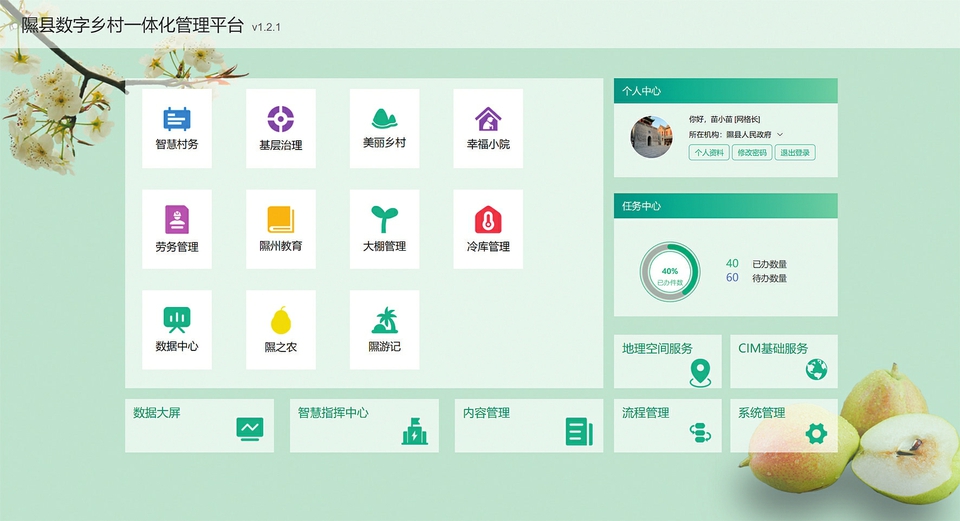Open the 数据大屏 tile

(185, 426)
